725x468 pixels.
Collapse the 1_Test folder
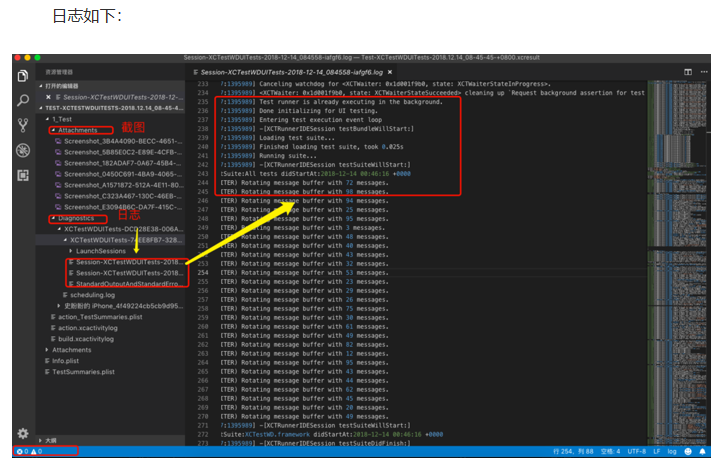click(47, 119)
